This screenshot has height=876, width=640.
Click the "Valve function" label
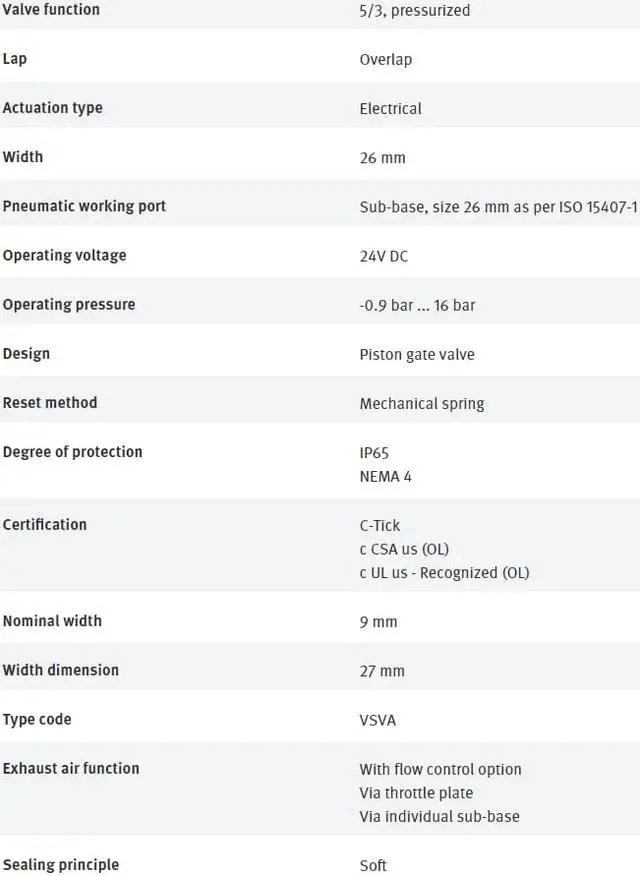51,10
